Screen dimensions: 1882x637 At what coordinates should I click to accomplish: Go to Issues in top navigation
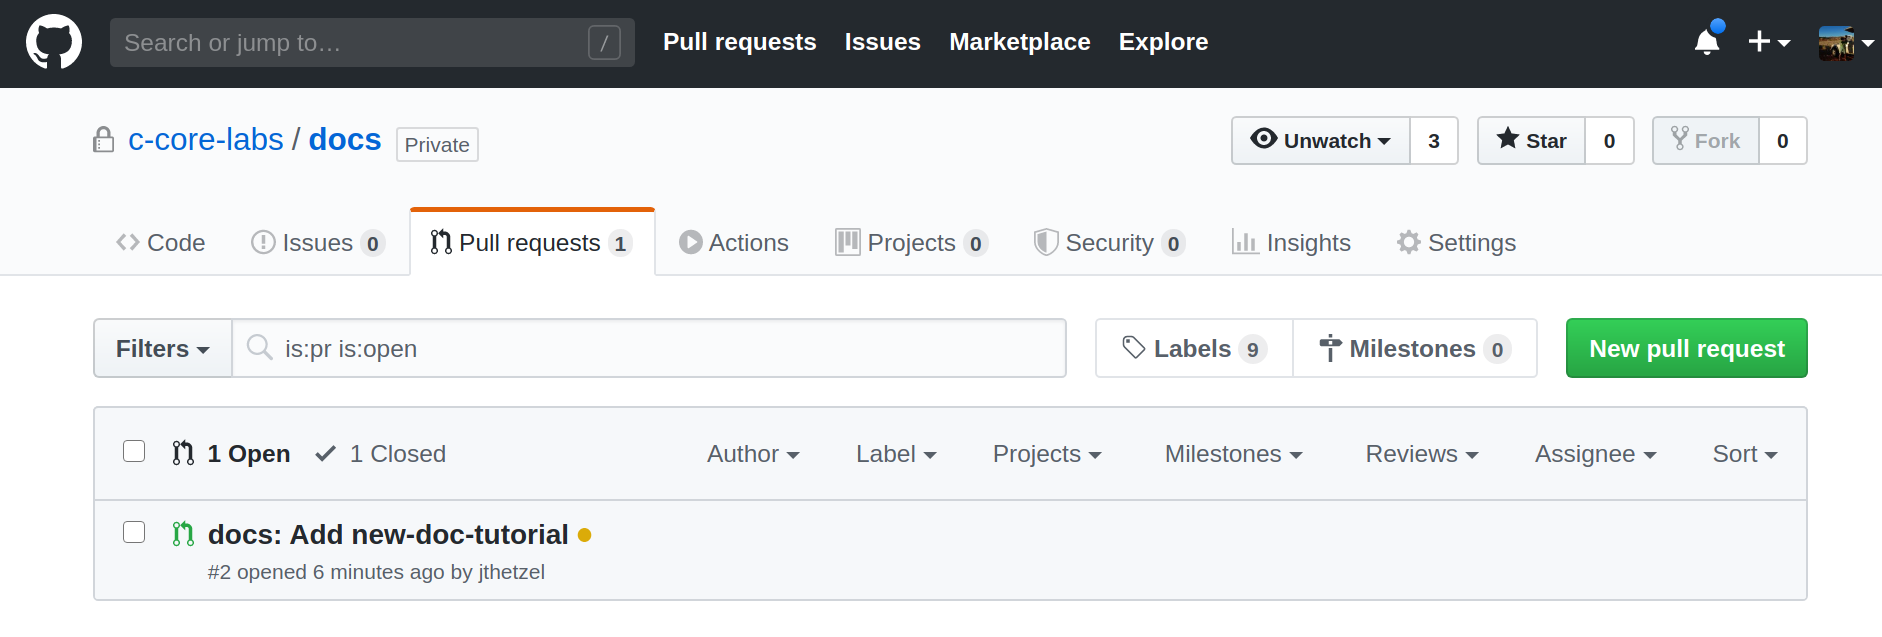[x=882, y=42]
